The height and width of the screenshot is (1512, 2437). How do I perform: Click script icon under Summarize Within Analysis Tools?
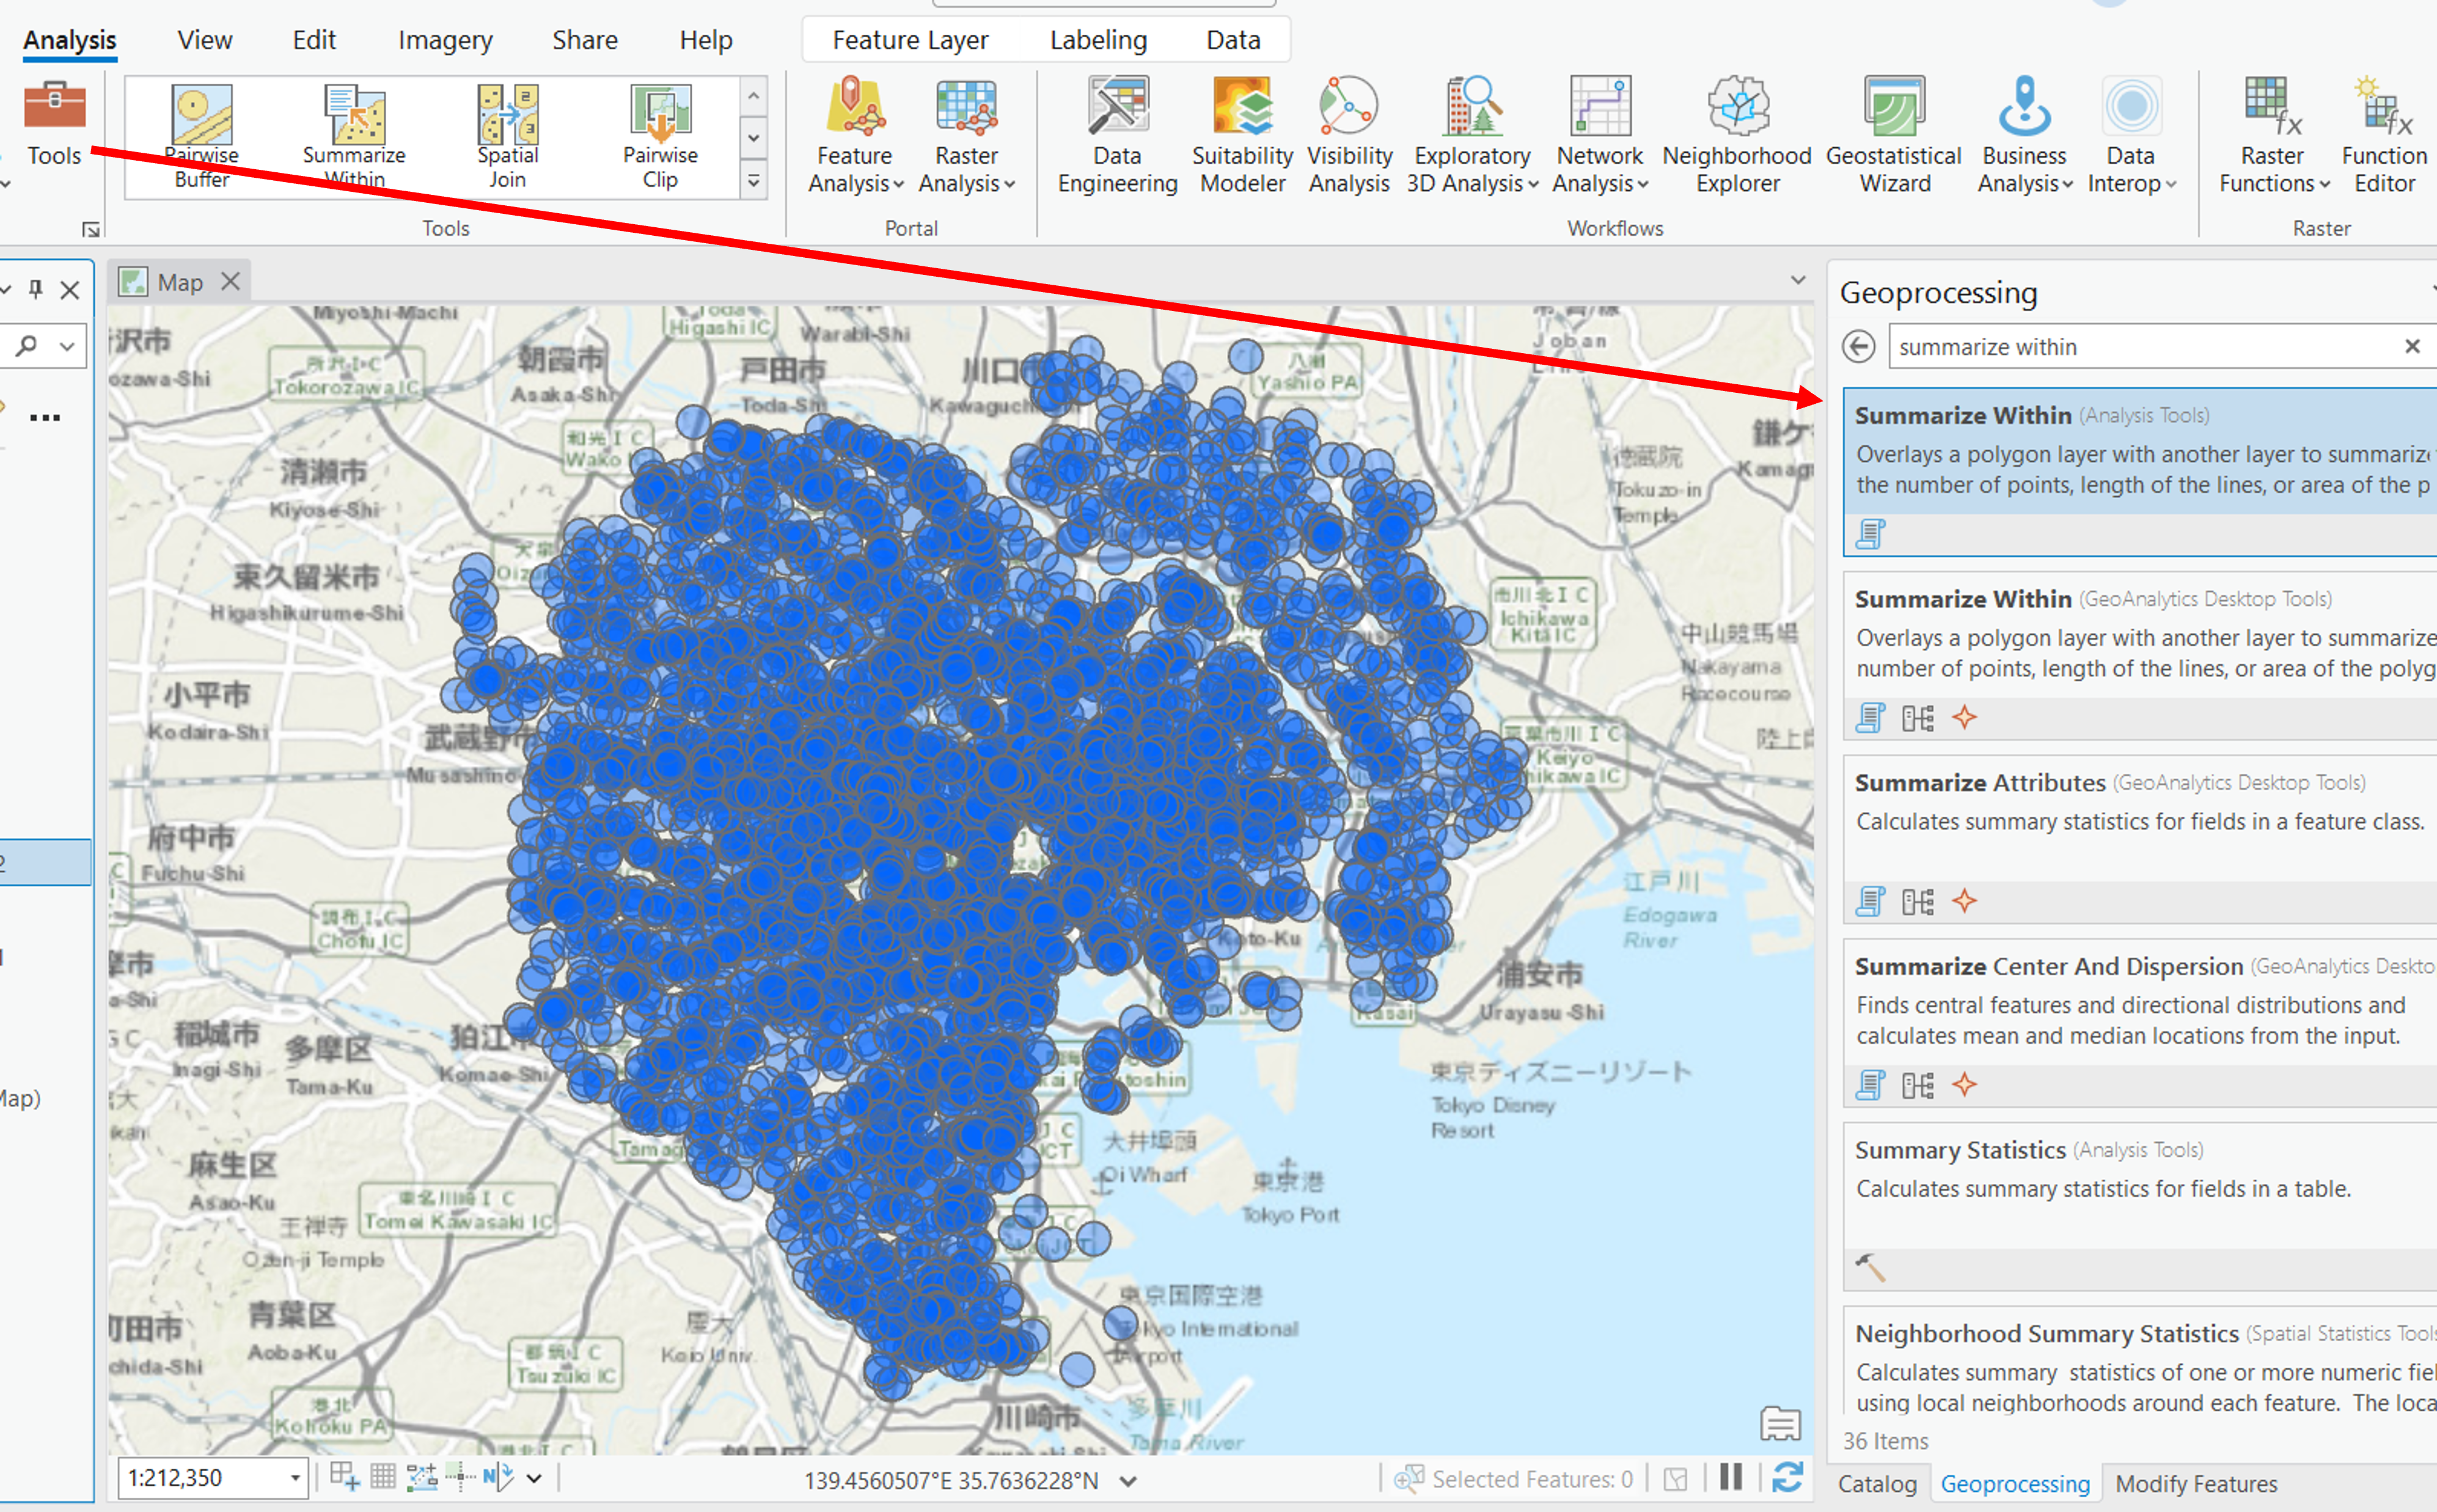(1870, 534)
